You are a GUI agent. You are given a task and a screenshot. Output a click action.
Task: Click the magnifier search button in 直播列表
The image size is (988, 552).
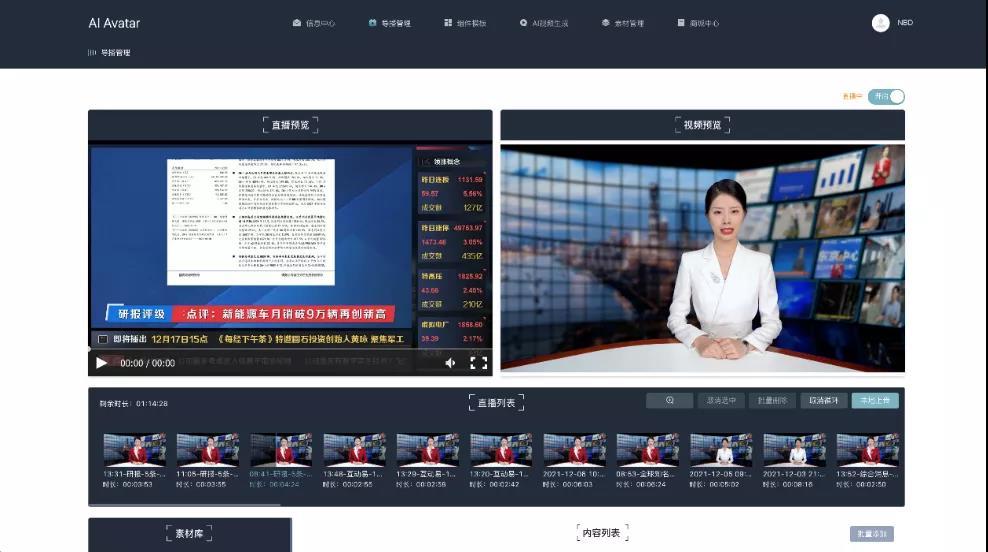(670, 401)
